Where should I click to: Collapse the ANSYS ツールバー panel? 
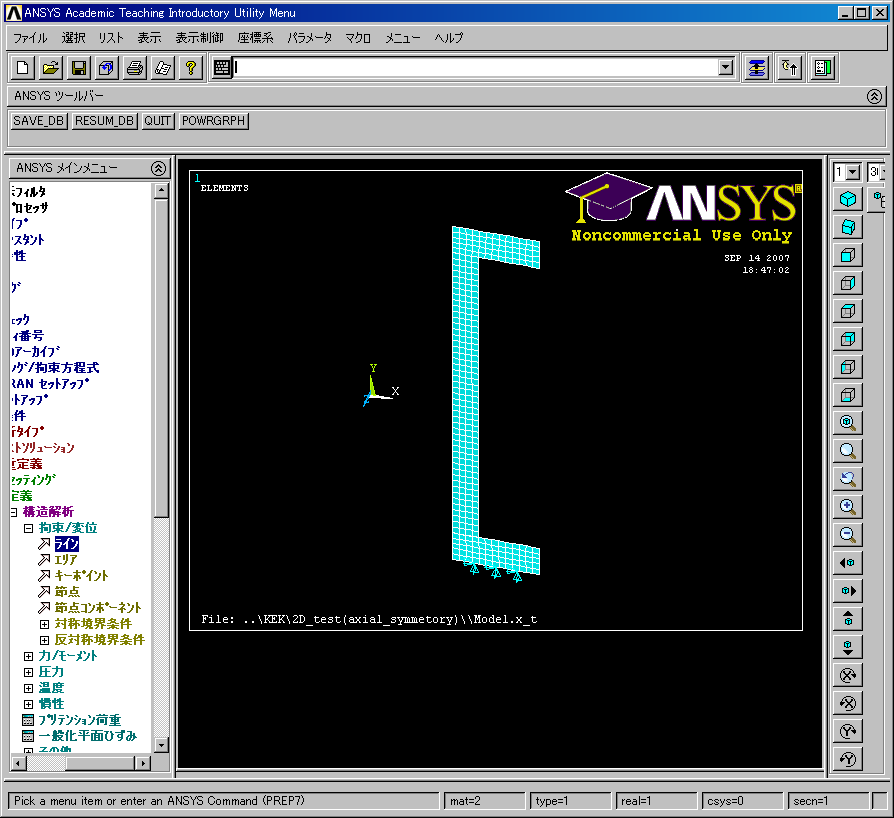pos(874,96)
